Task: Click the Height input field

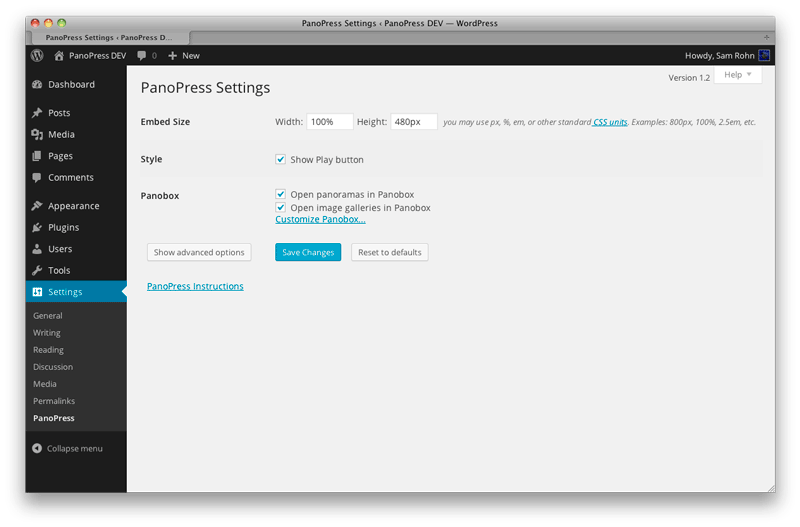Action: 414,121
